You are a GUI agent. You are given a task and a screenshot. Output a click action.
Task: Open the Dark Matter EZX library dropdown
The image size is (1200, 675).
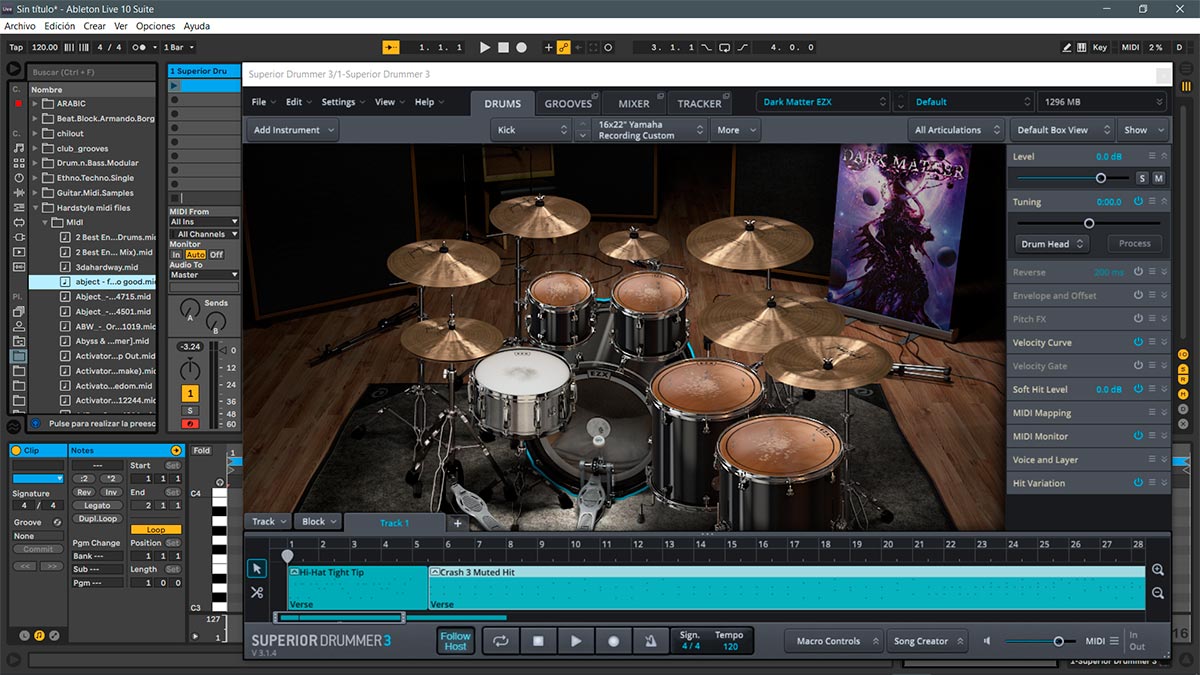(x=822, y=102)
